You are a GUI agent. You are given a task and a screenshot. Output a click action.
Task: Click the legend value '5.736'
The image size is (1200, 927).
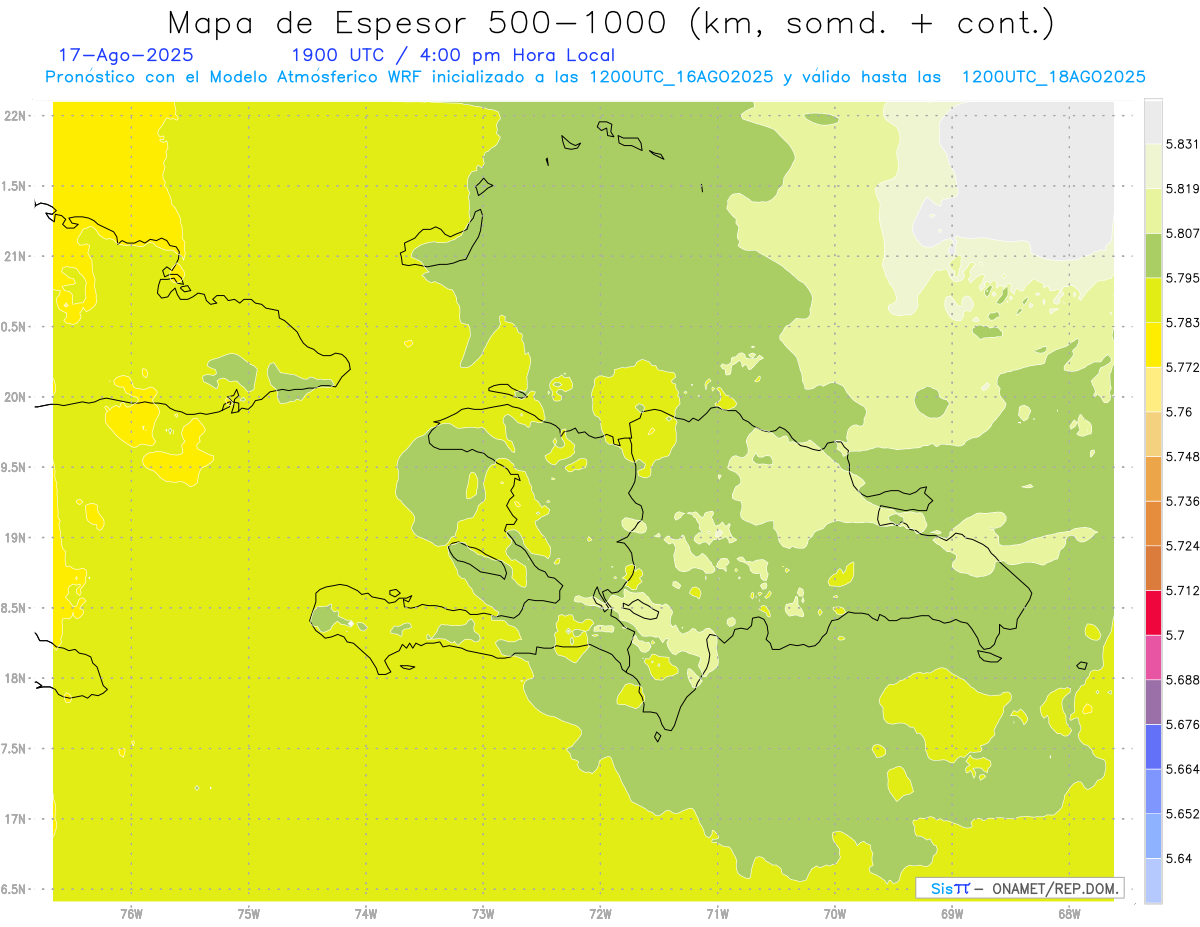pyautogui.click(x=1181, y=501)
